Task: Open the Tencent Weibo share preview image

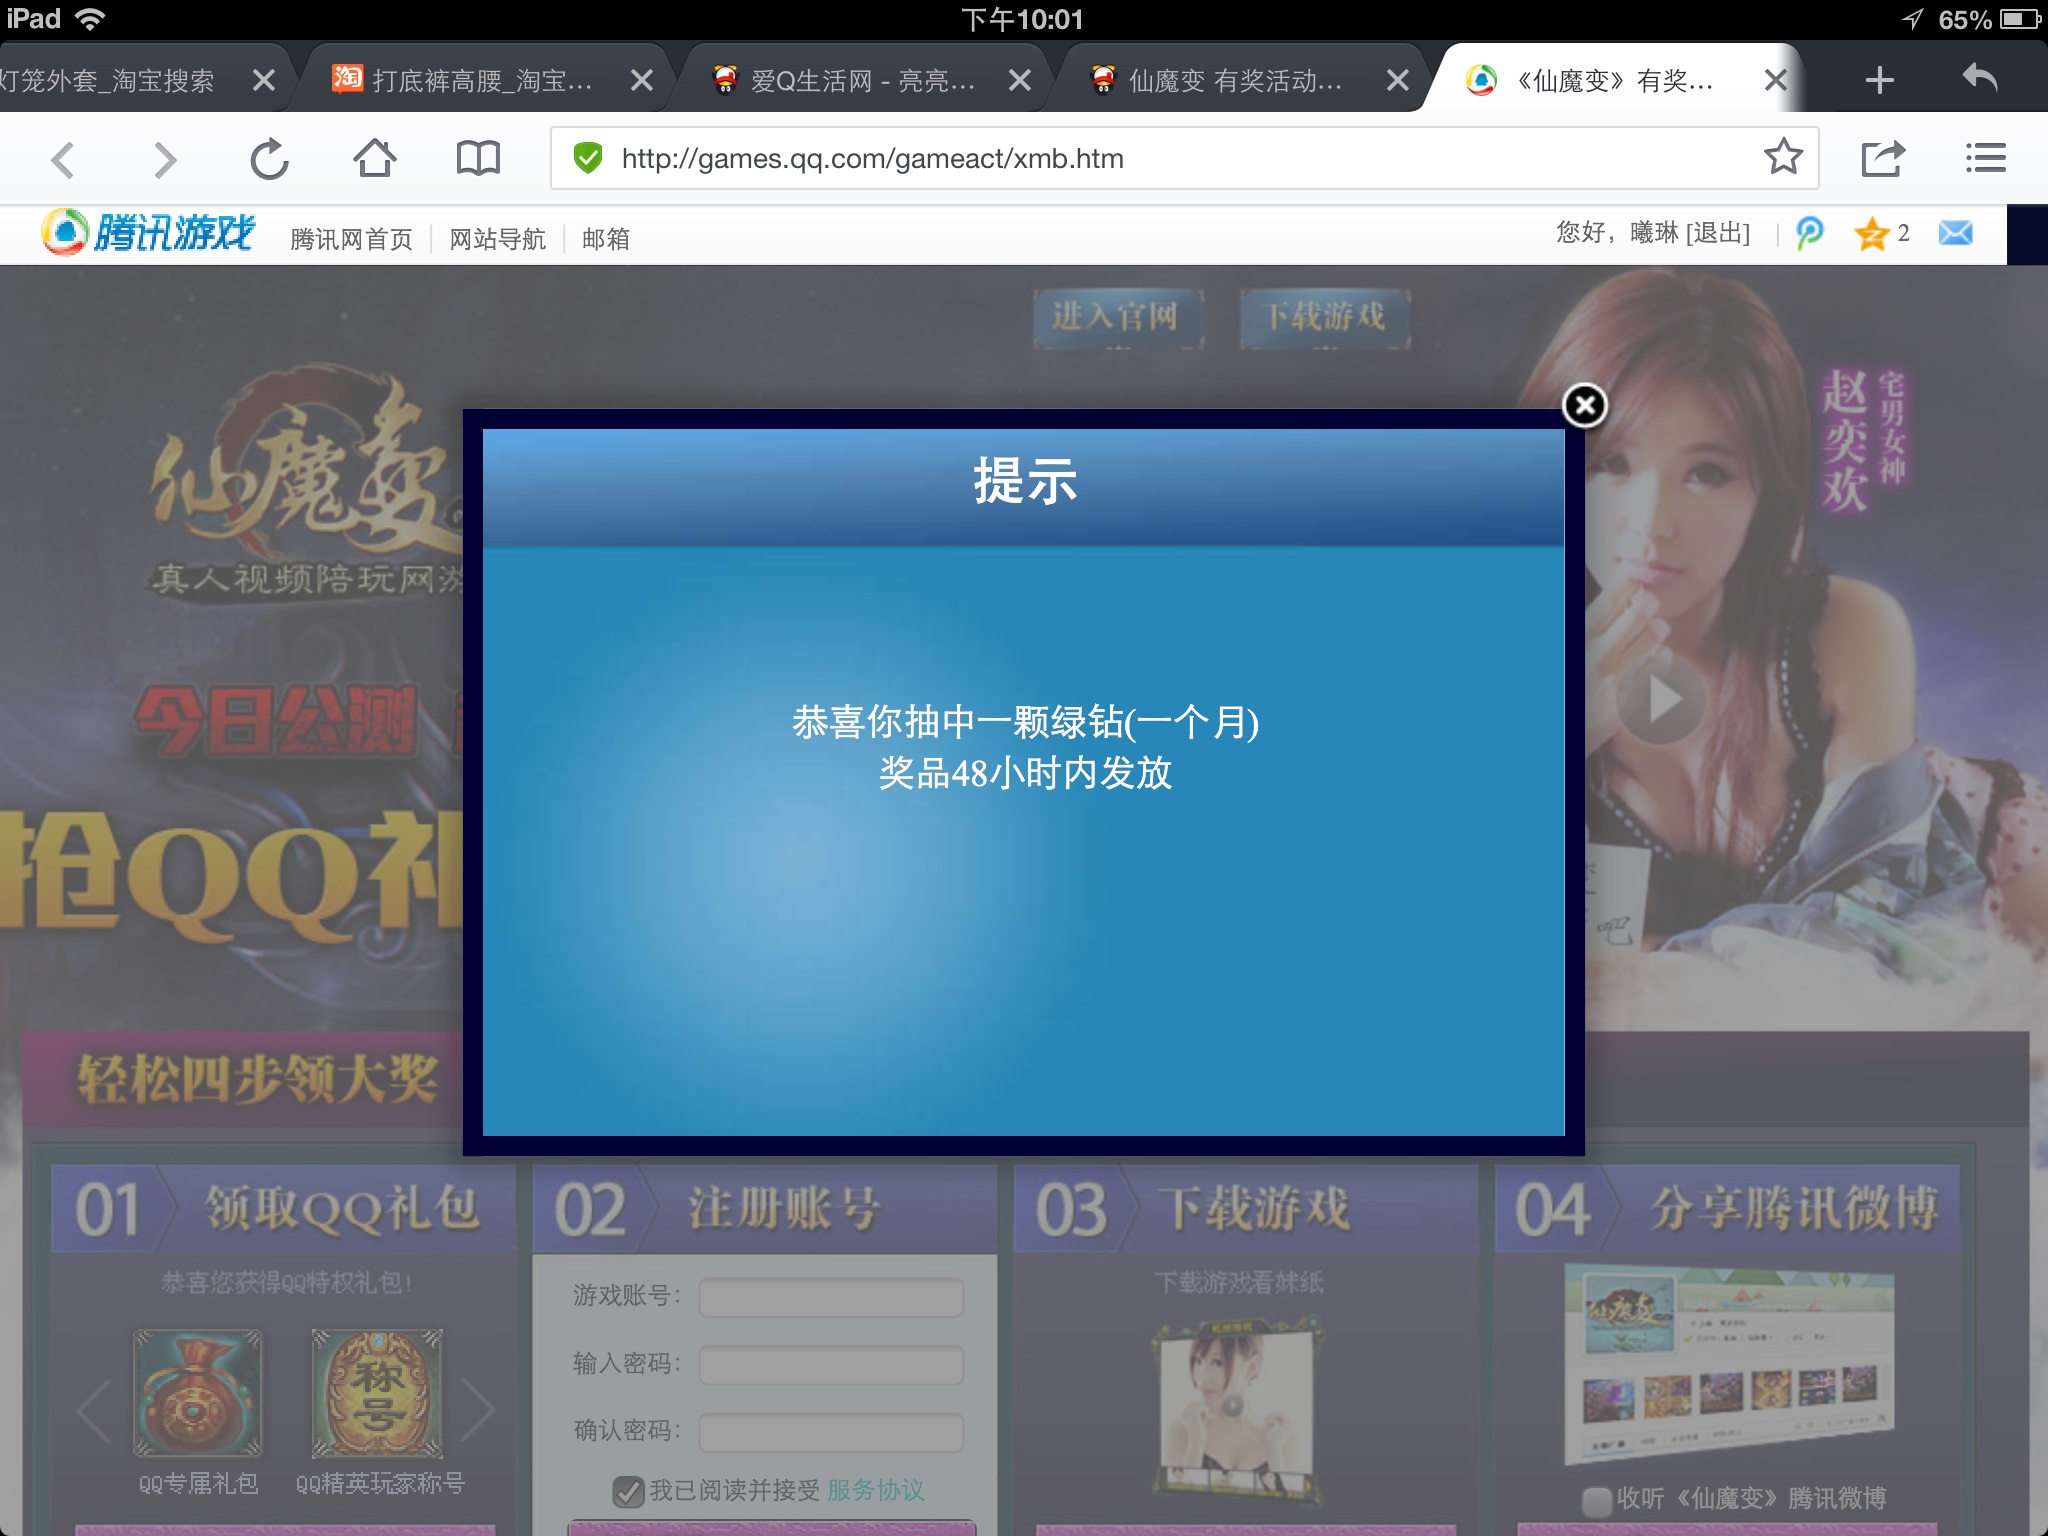Action: 1729,1365
